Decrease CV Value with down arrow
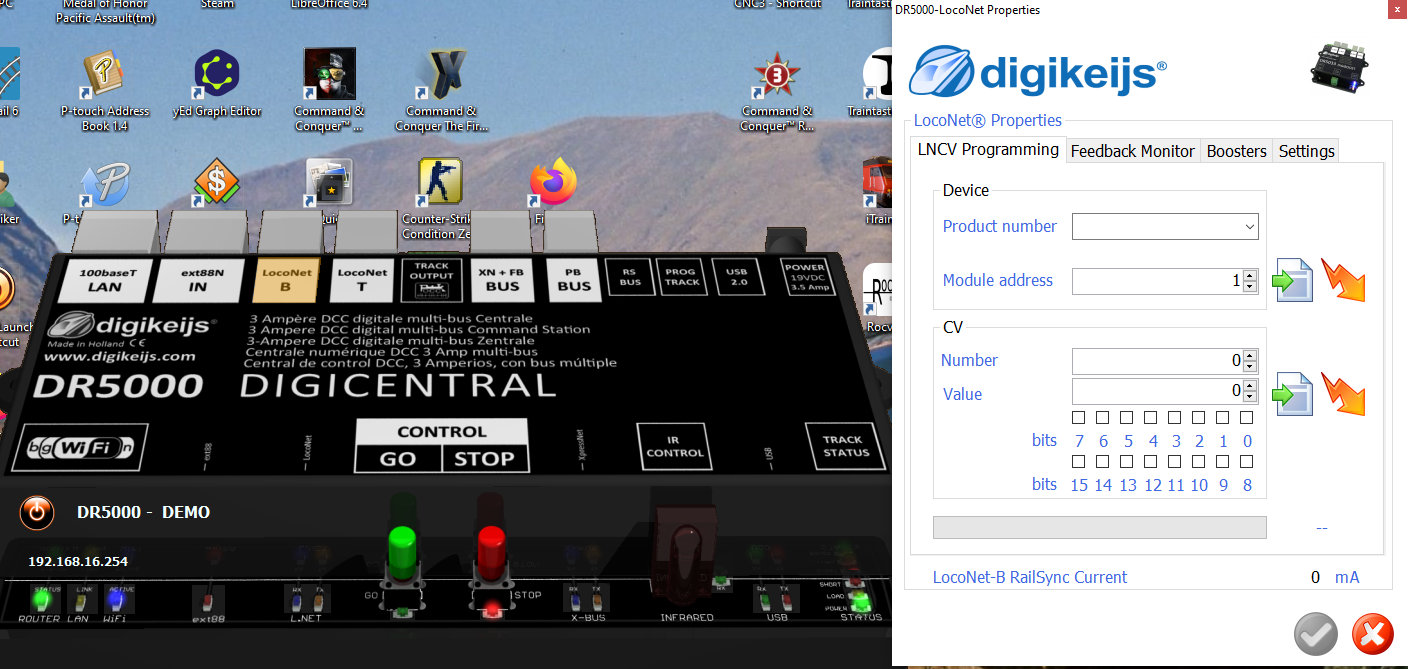1408x669 pixels. (1250, 397)
